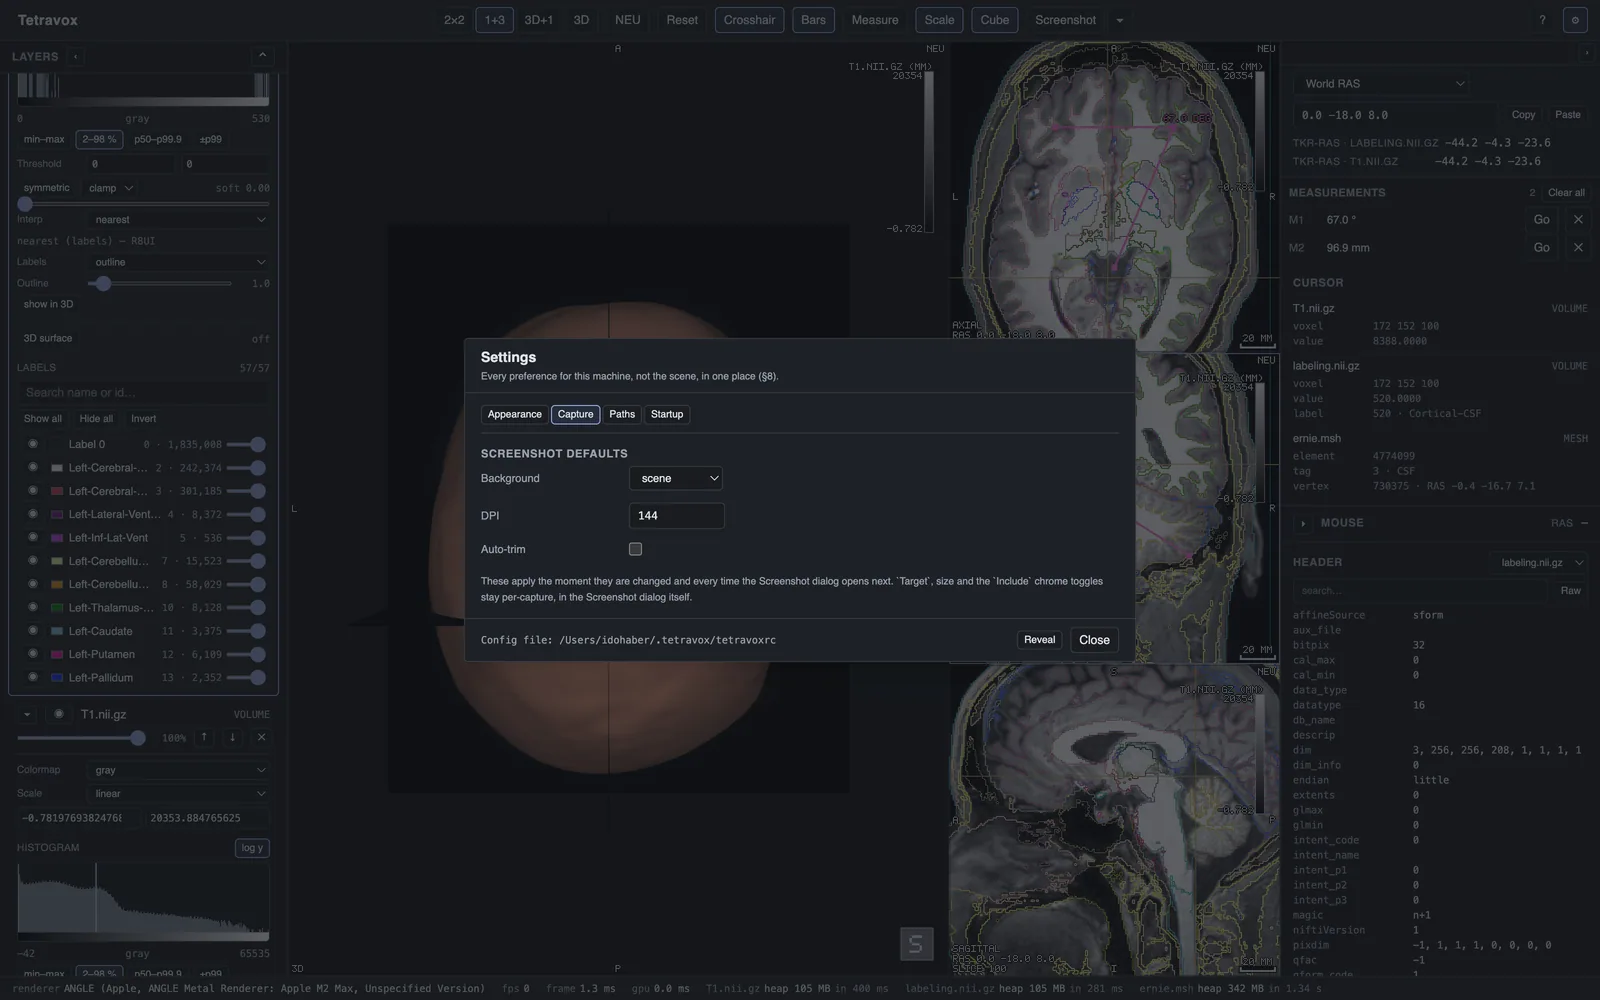Go to measurement M2
This screenshot has width=1600, height=1000.
pyautogui.click(x=1542, y=248)
